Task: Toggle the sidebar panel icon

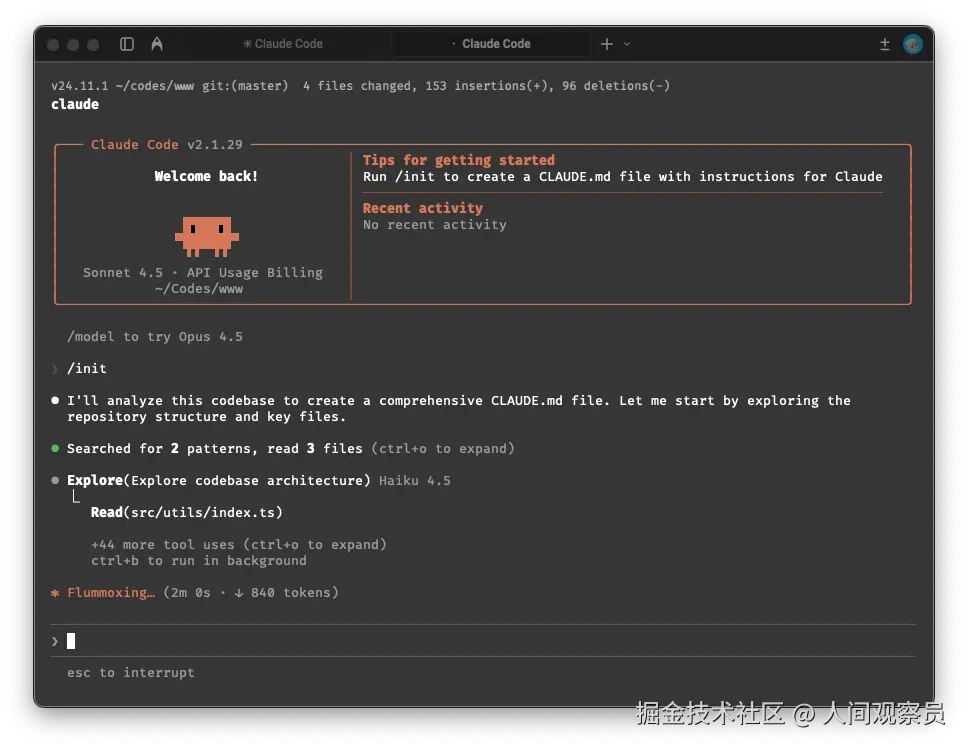Action: click(127, 44)
